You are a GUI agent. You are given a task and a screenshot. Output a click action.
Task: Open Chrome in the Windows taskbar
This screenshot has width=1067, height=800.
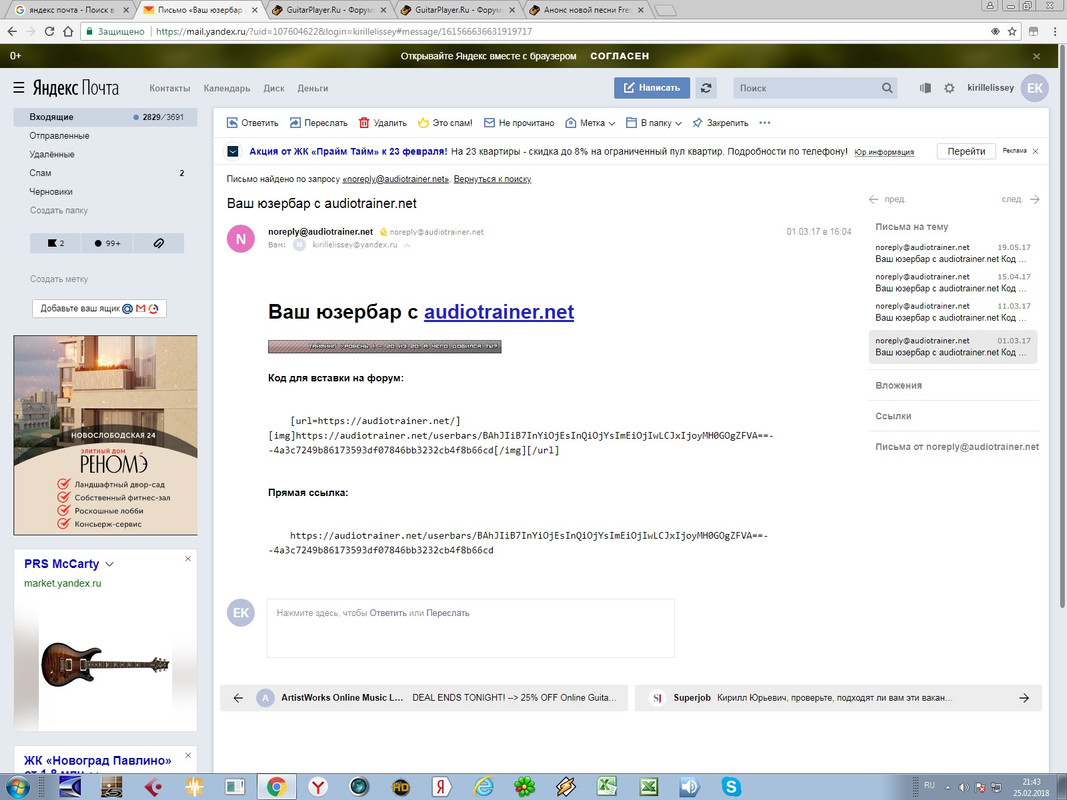point(276,787)
